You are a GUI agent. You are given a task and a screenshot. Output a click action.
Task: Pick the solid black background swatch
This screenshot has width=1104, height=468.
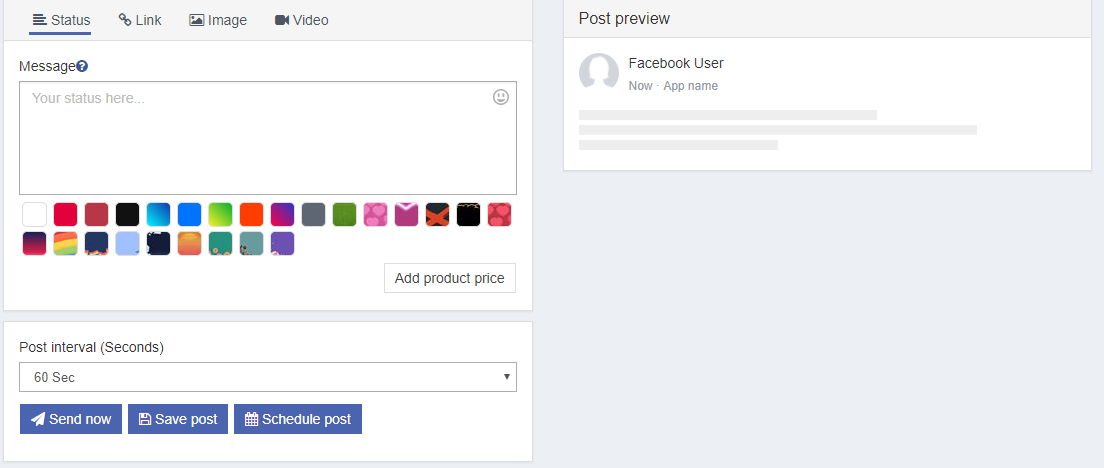(127, 214)
